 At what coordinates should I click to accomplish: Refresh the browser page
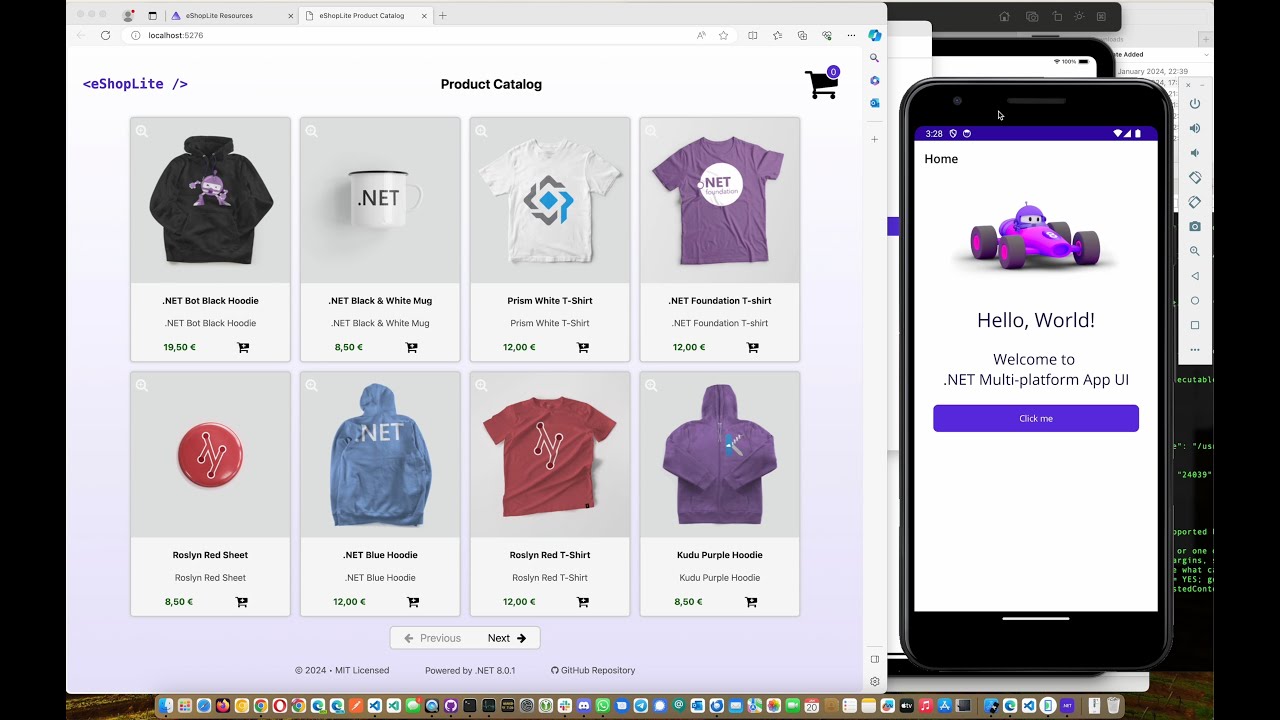(105, 35)
